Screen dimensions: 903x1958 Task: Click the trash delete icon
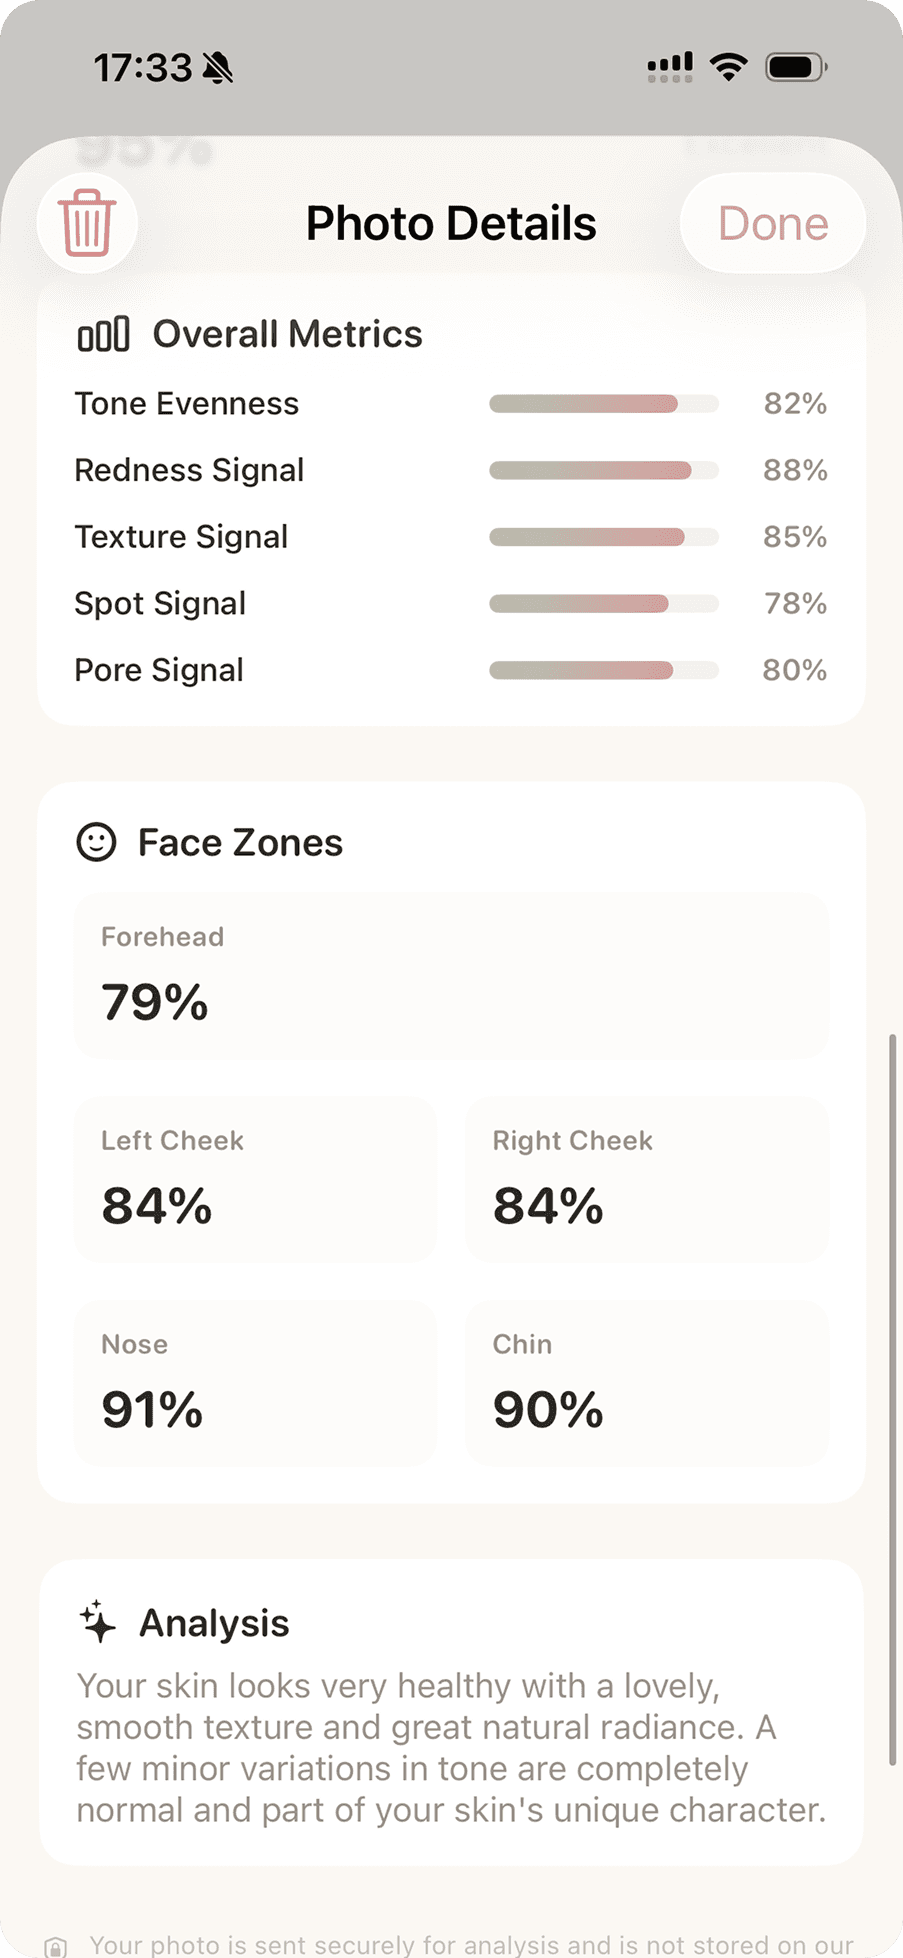pyautogui.click(x=87, y=223)
